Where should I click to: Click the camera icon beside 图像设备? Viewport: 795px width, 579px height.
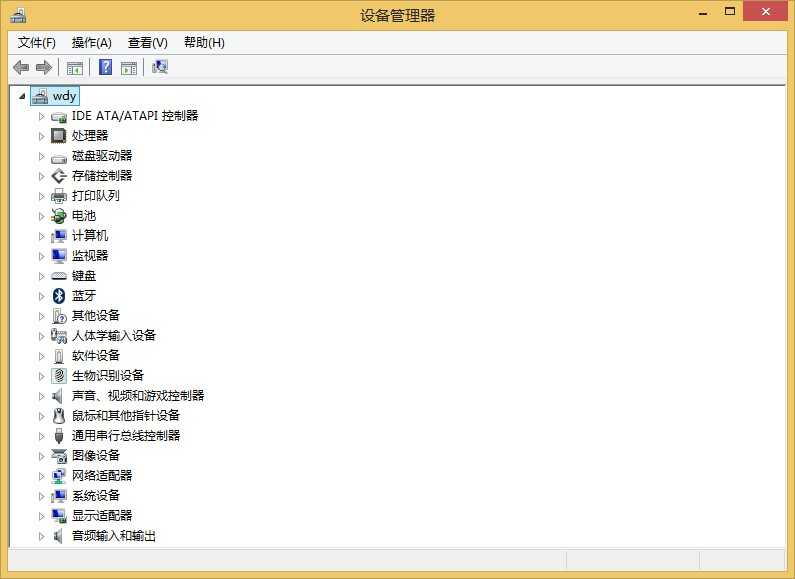coord(59,456)
